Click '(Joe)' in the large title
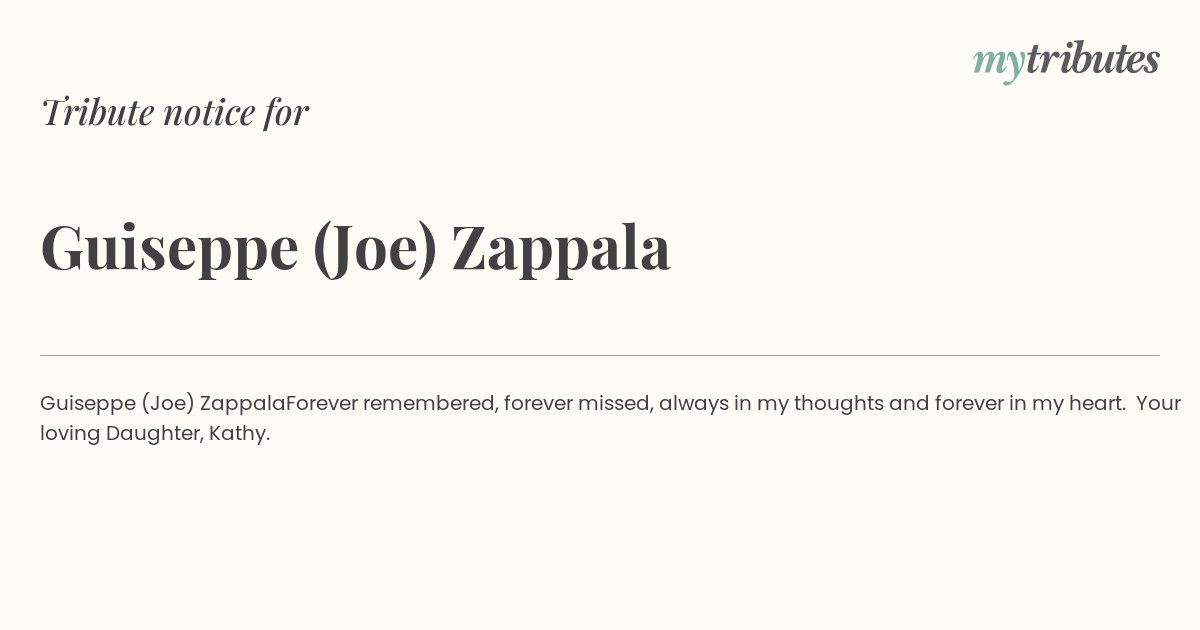 click(x=375, y=248)
